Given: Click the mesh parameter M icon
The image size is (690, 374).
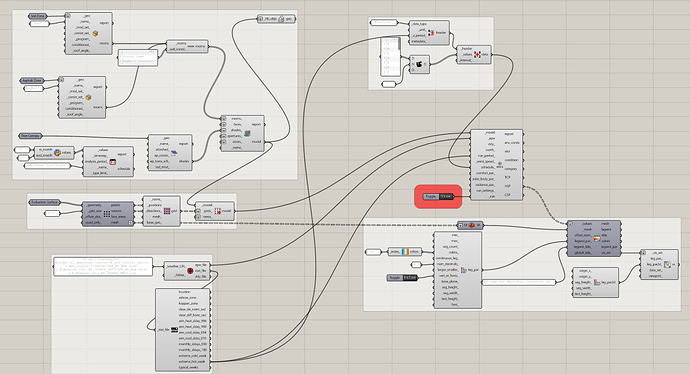Looking at the screenshot, I should (472, 225).
